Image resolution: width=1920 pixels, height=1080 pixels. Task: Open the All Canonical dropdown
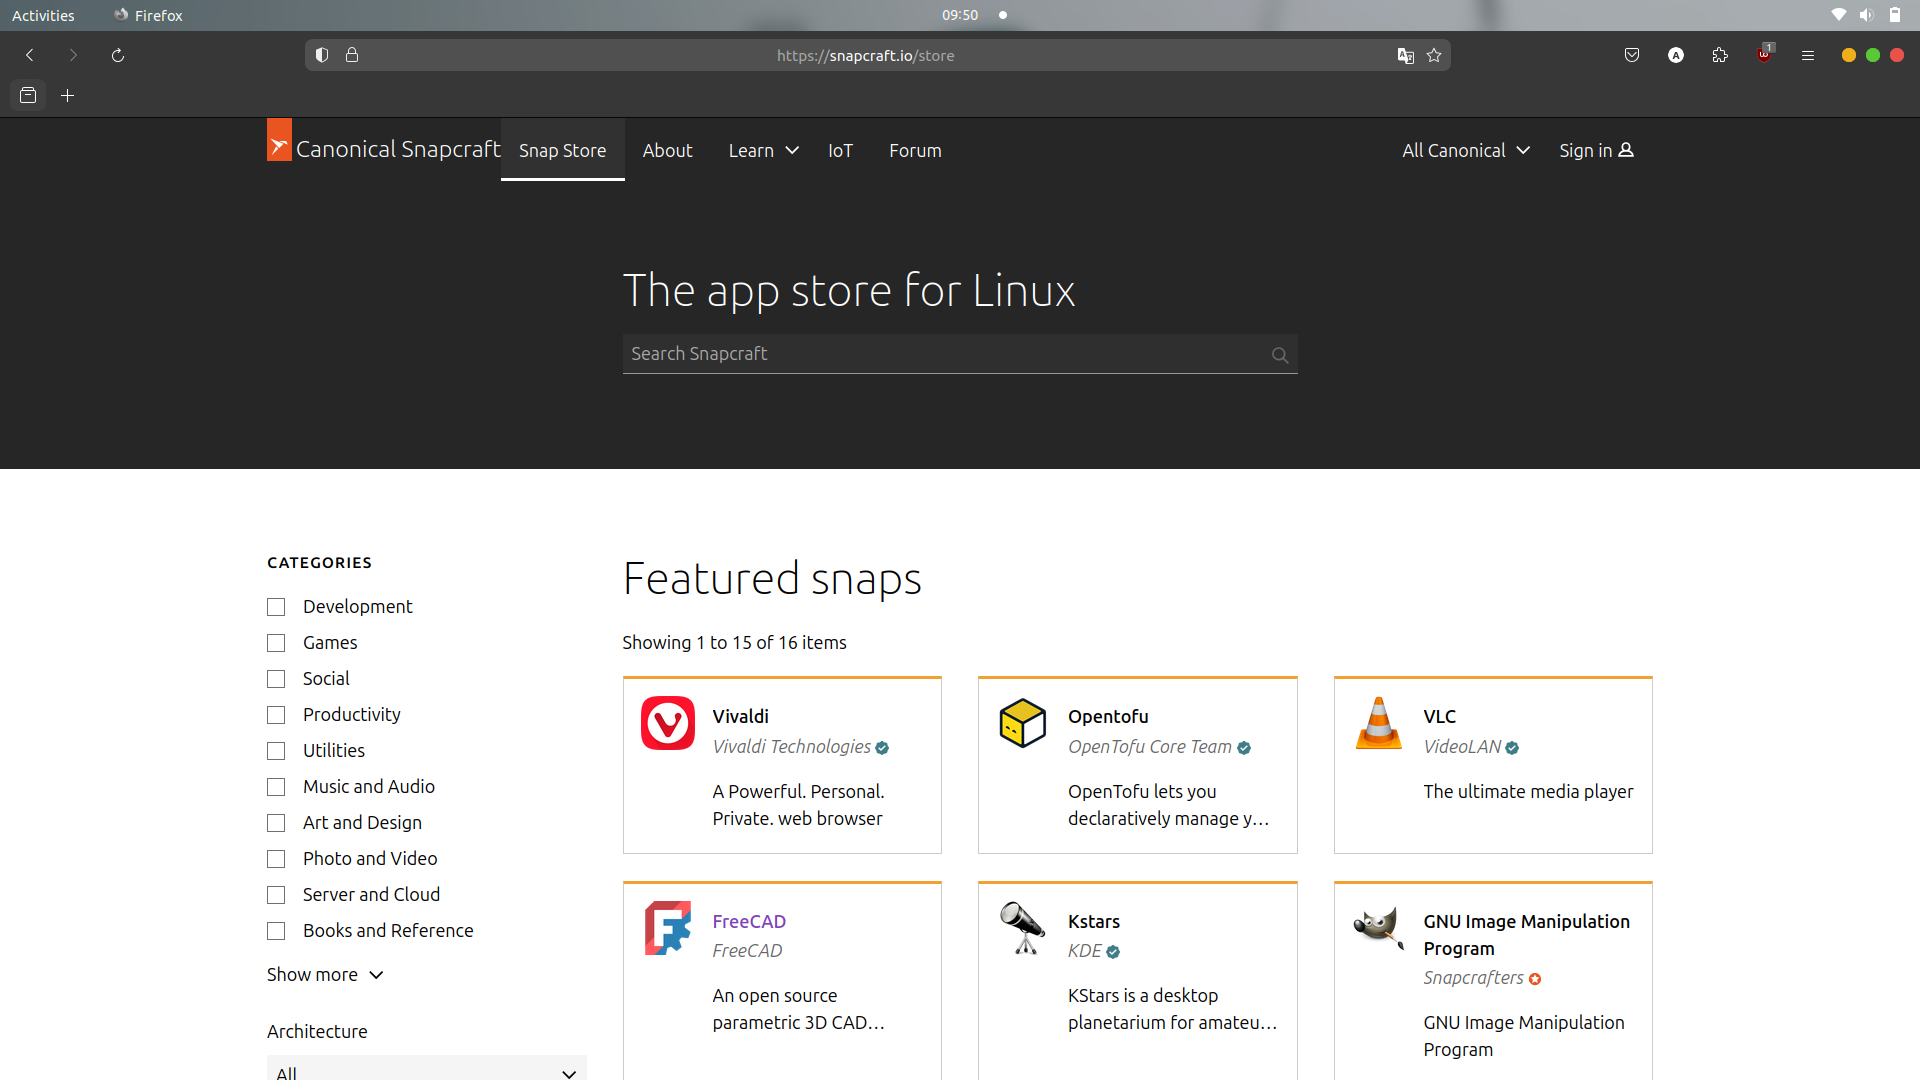tap(1466, 150)
